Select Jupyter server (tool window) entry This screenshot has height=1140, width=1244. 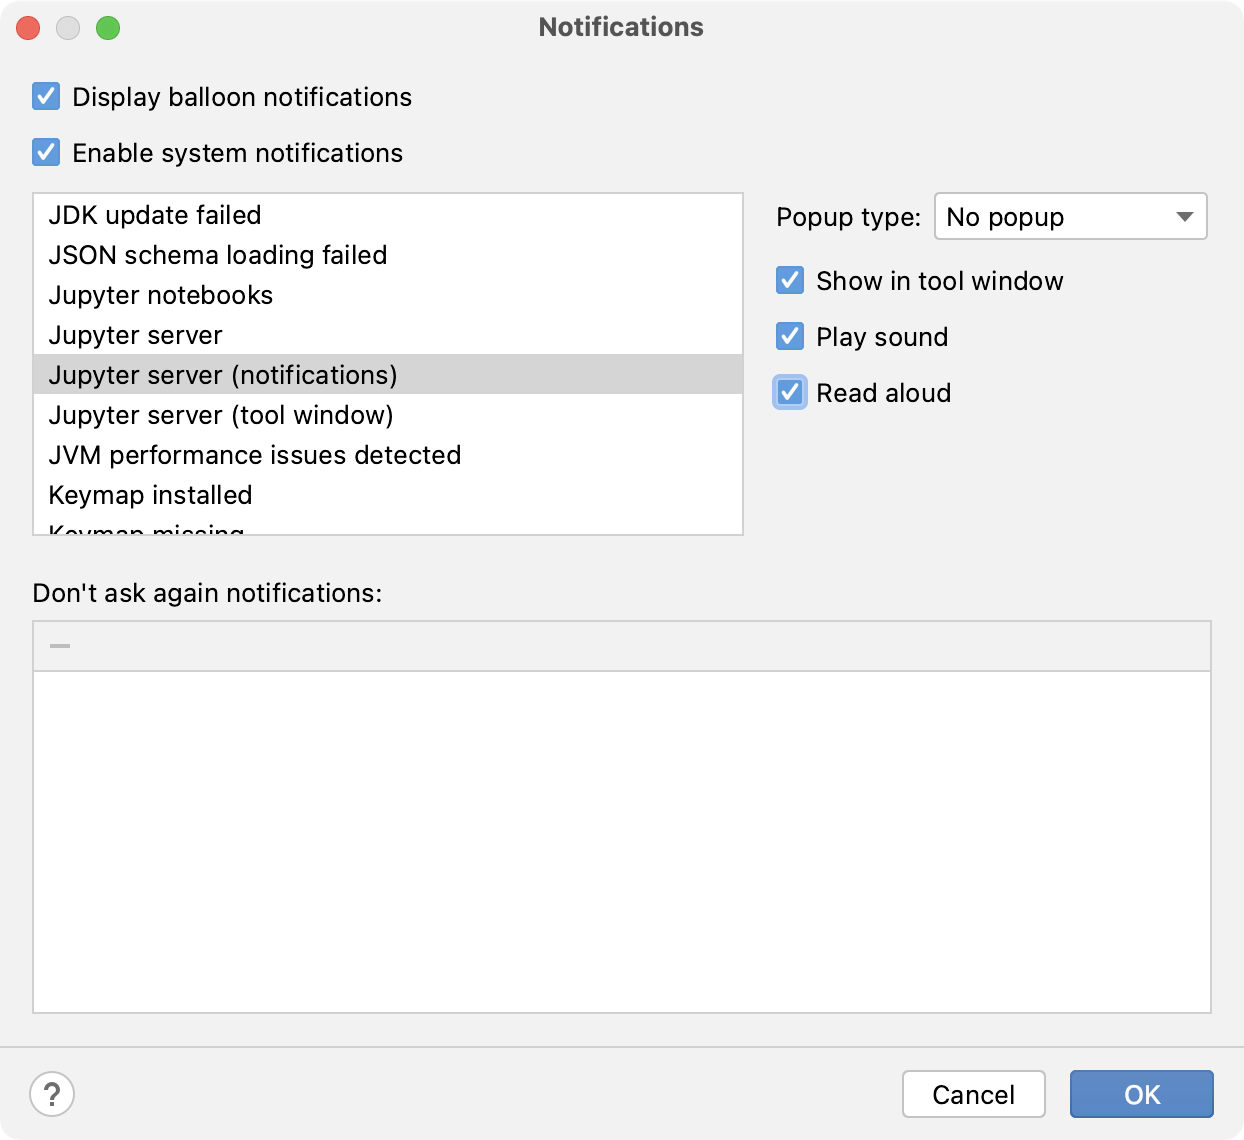[x=220, y=415]
